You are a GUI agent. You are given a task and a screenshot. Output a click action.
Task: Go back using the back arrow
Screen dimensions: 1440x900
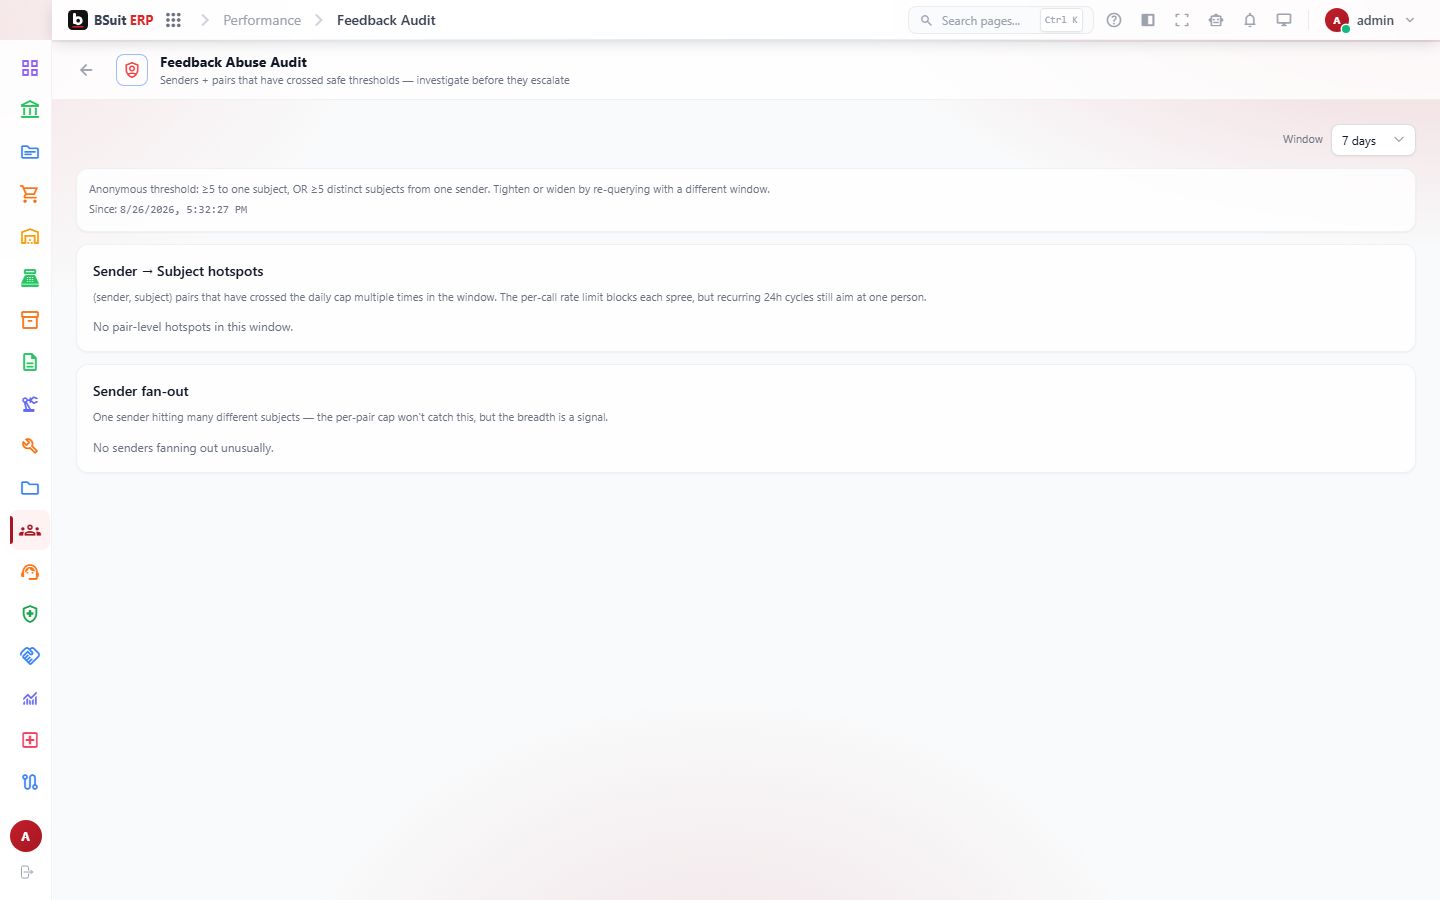(x=86, y=70)
